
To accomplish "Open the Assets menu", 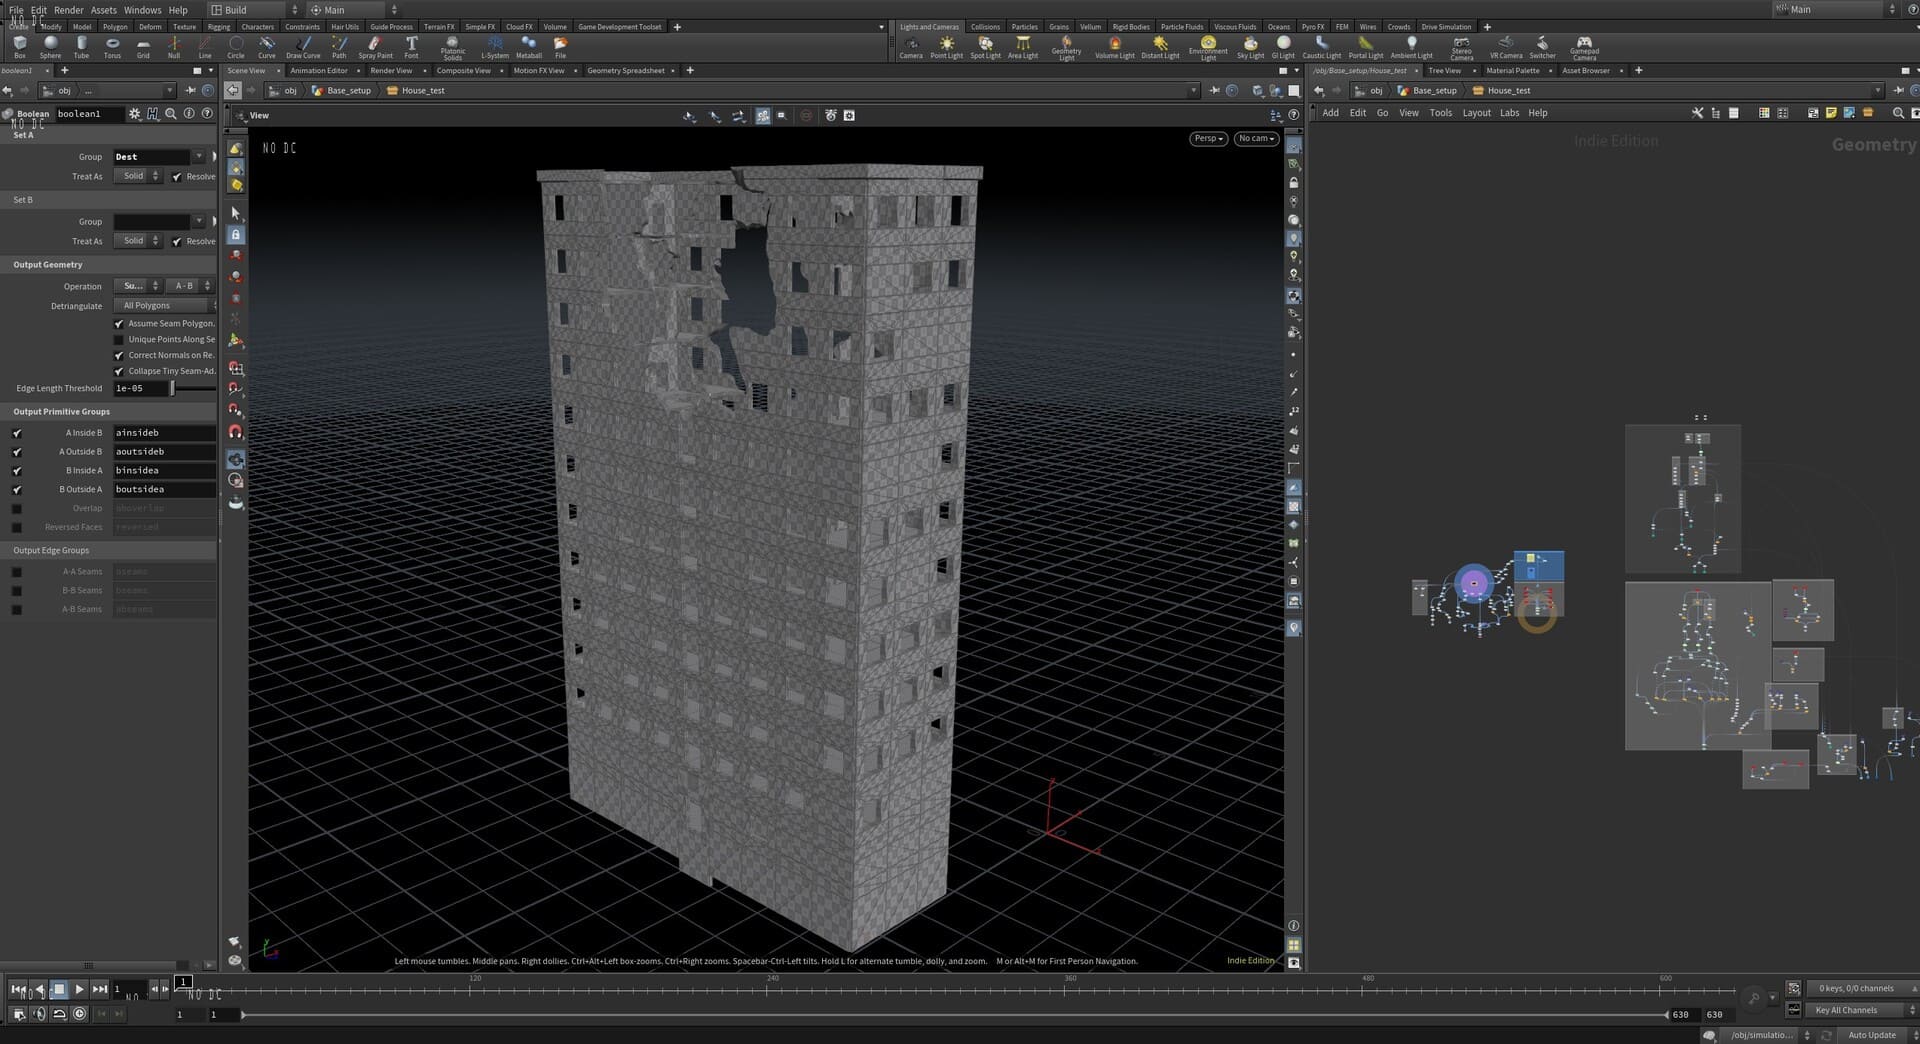I will click(104, 10).
